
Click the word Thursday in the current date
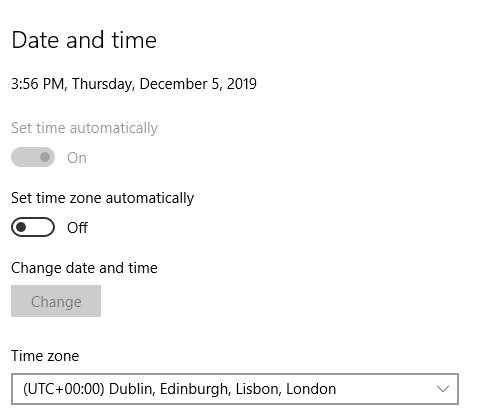click(x=103, y=84)
